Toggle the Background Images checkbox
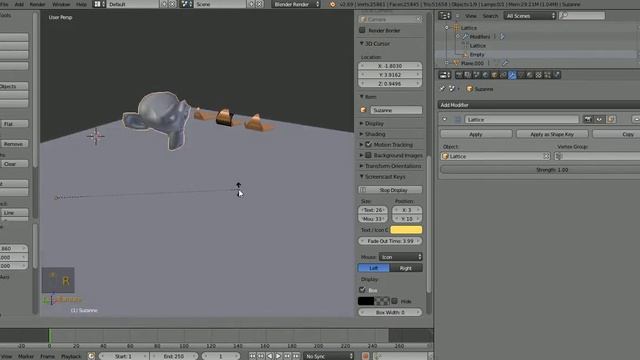The image size is (640, 360). coord(369,155)
